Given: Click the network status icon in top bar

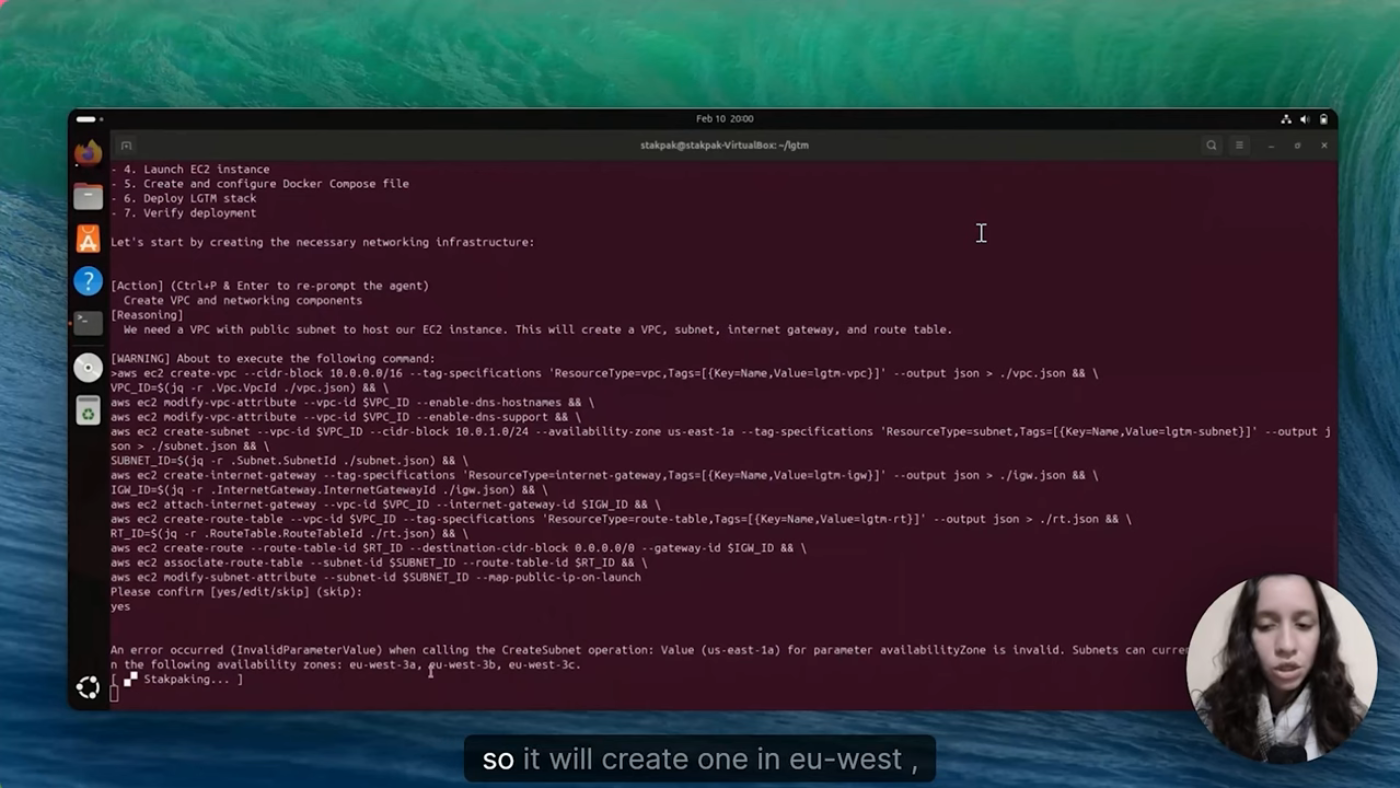Looking at the screenshot, I should pyautogui.click(x=1286, y=119).
